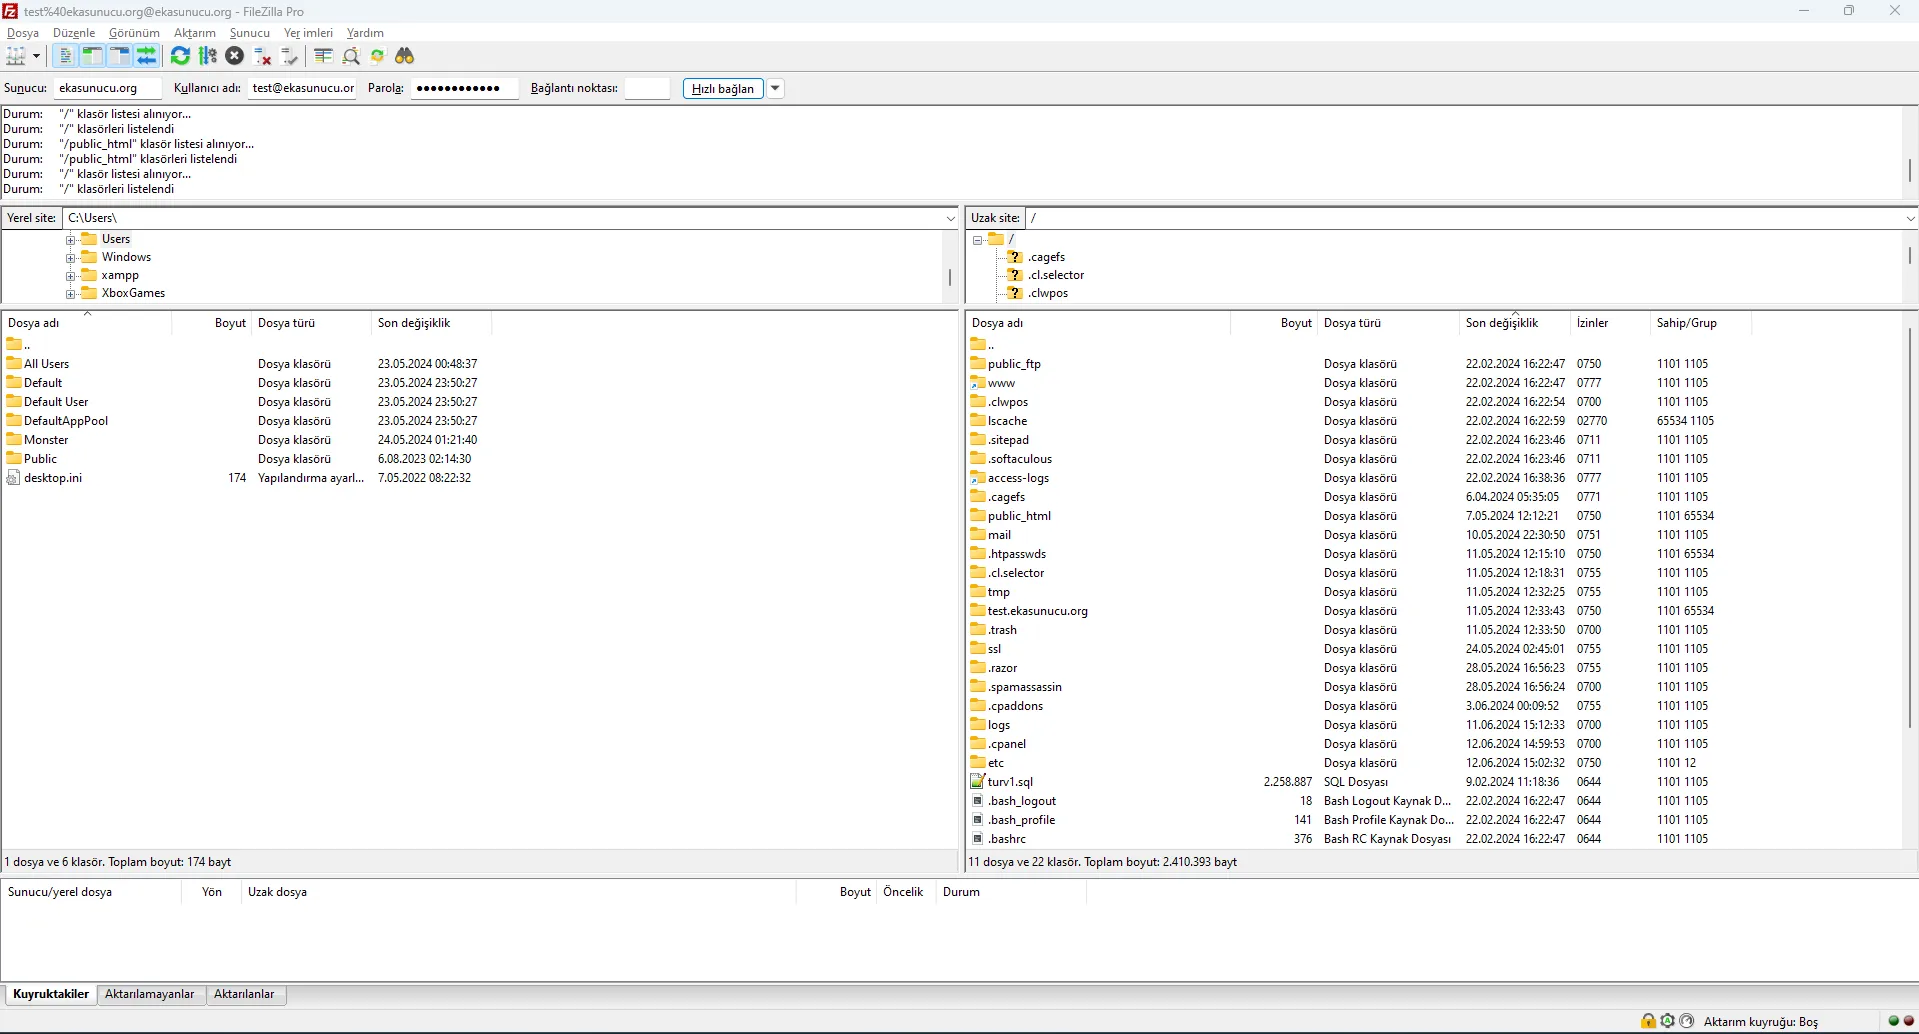Screen dimensions: 1919x1034
Task: Select the .bash_profile file icon
Action: point(978,820)
